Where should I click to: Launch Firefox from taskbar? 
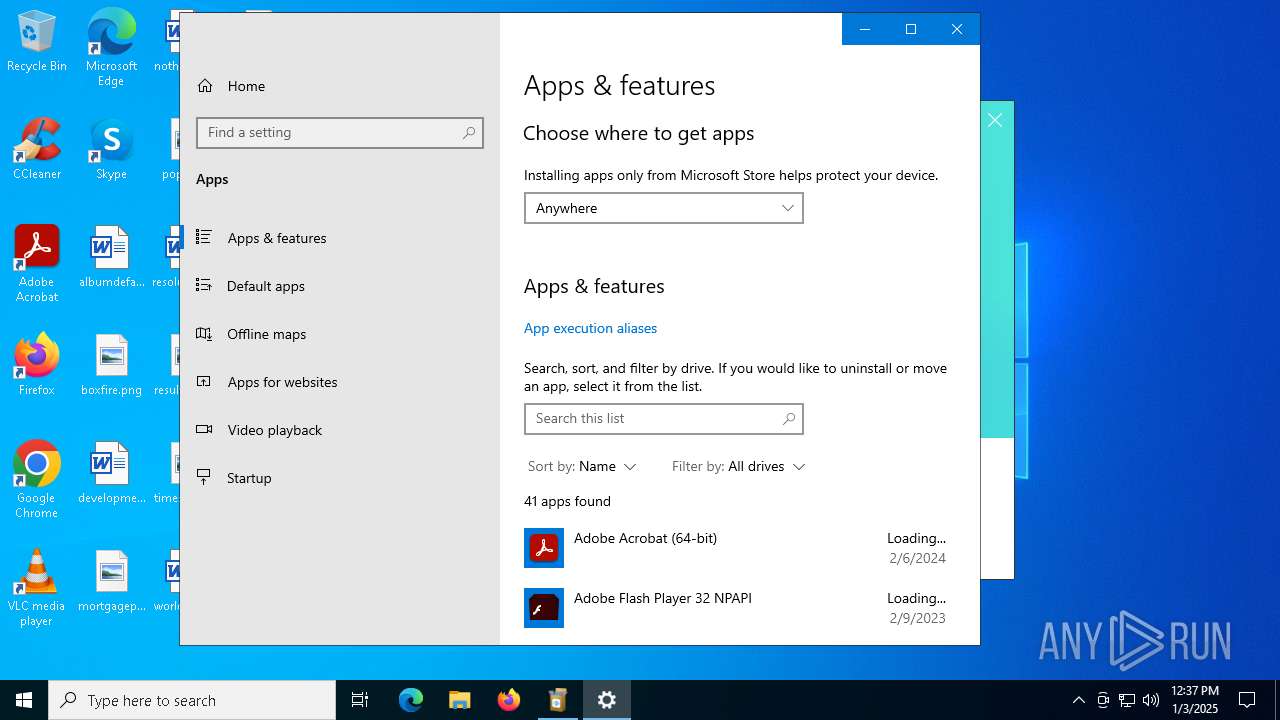509,700
